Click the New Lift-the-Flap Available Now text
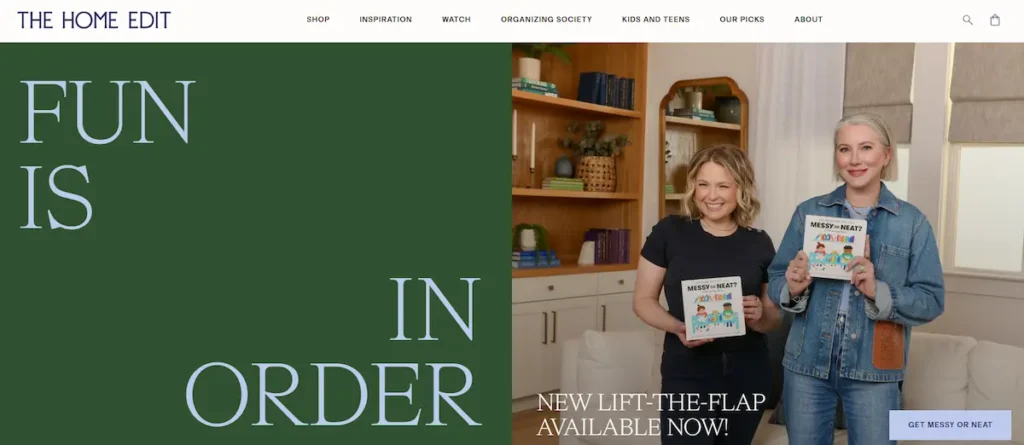This screenshot has height=445, width=1024. pyautogui.click(x=650, y=415)
